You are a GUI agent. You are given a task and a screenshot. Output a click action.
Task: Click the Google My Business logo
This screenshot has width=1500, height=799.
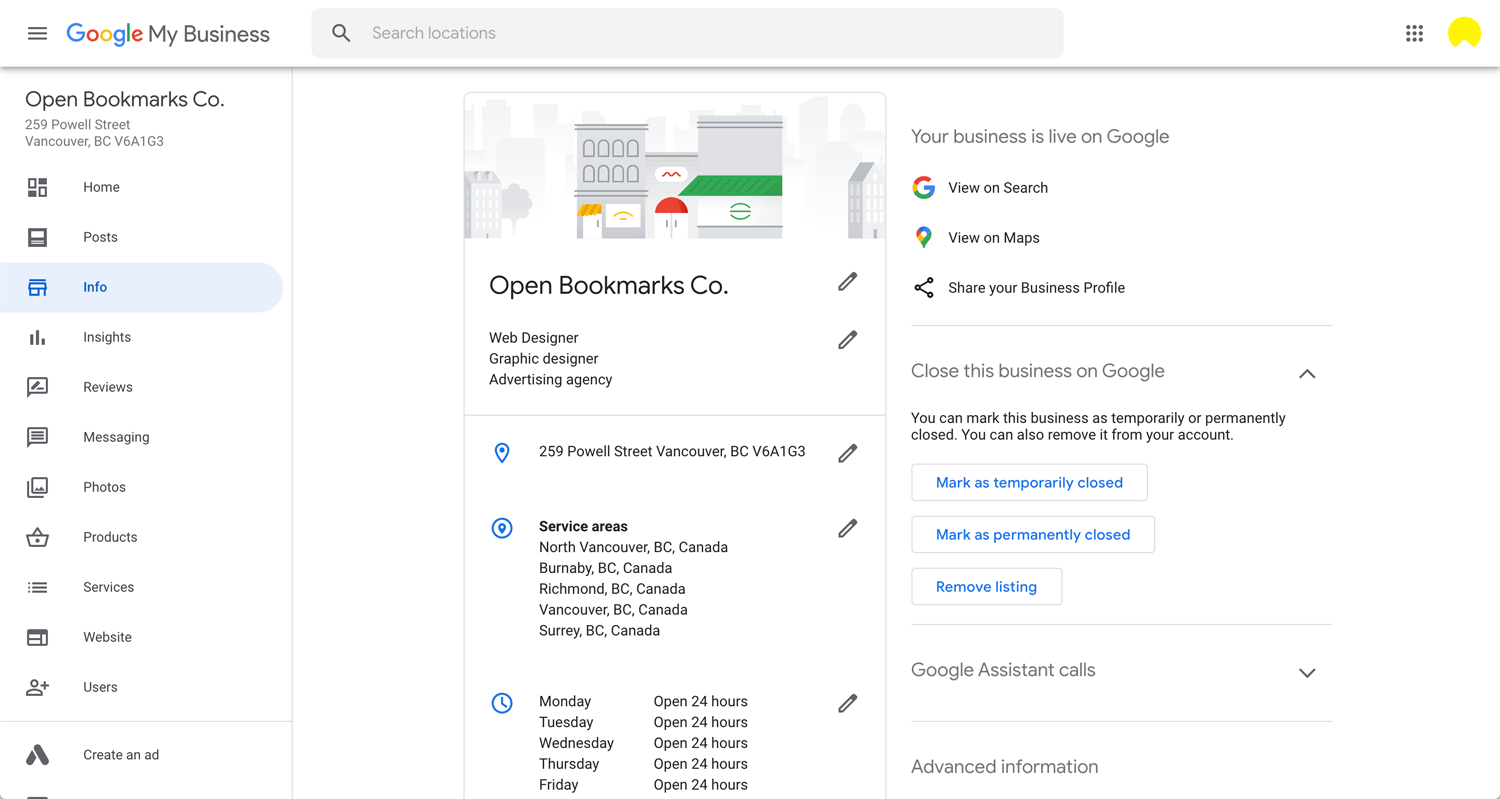tap(168, 34)
